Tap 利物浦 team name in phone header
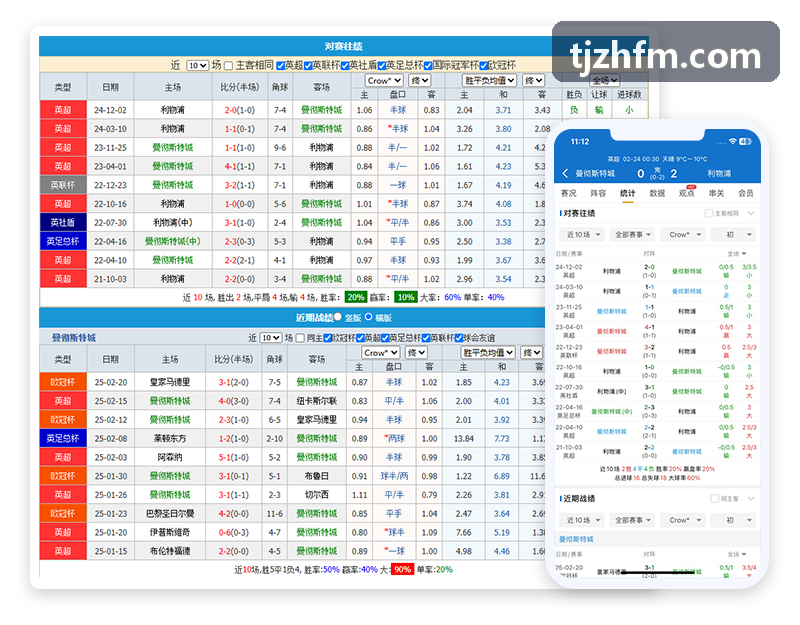This screenshot has width=800, height=625. pos(719,174)
